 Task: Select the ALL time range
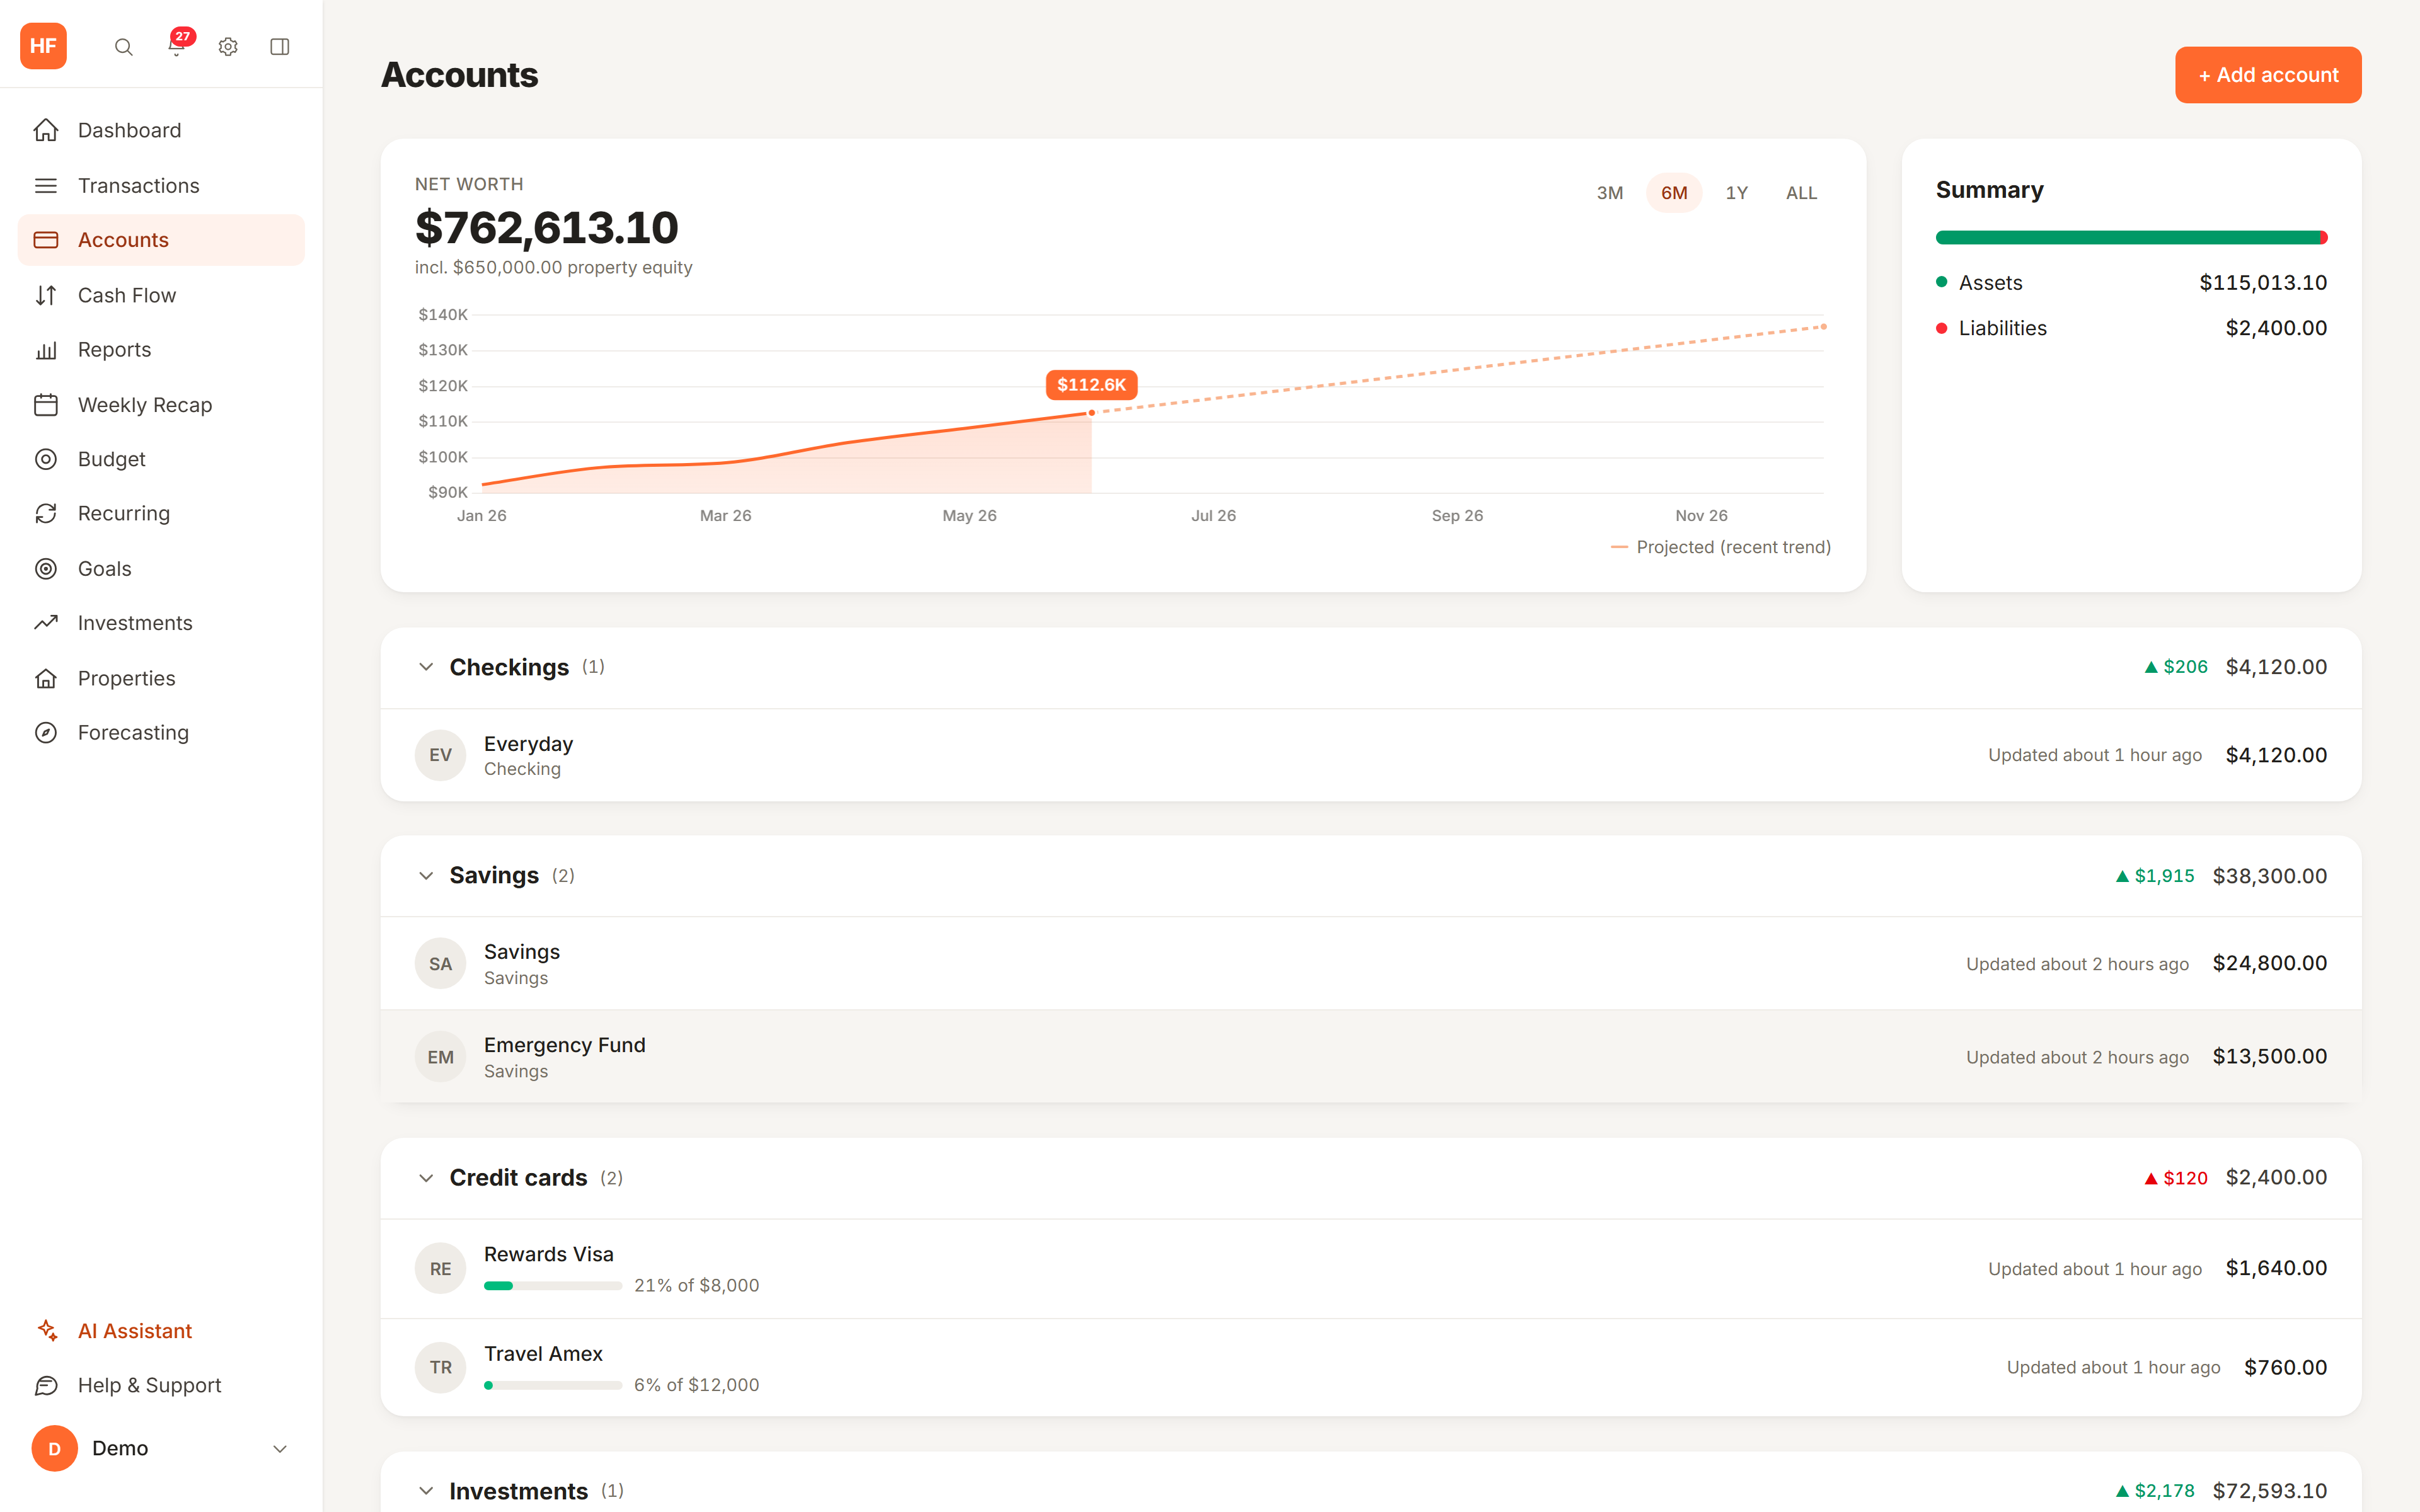click(x=1802, y=193)
